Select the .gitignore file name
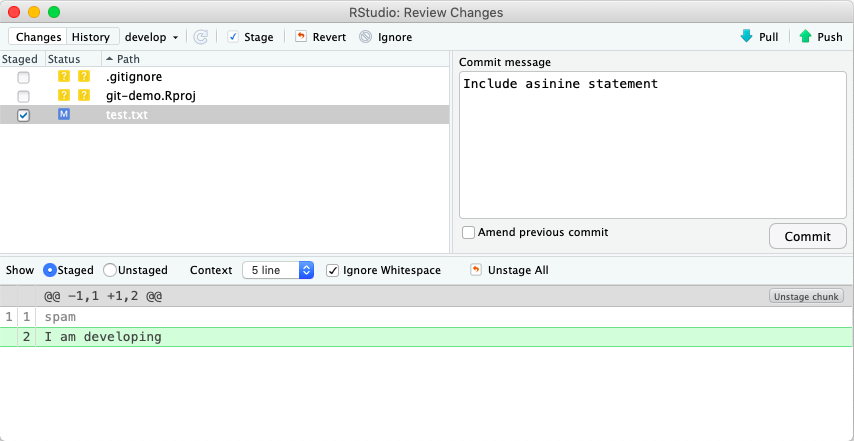This screenshot has width=854, height=441. [134, 77]
